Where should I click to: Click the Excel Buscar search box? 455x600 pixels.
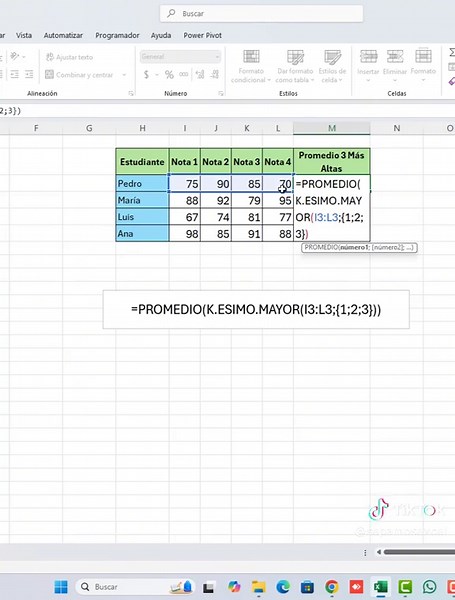261,14
